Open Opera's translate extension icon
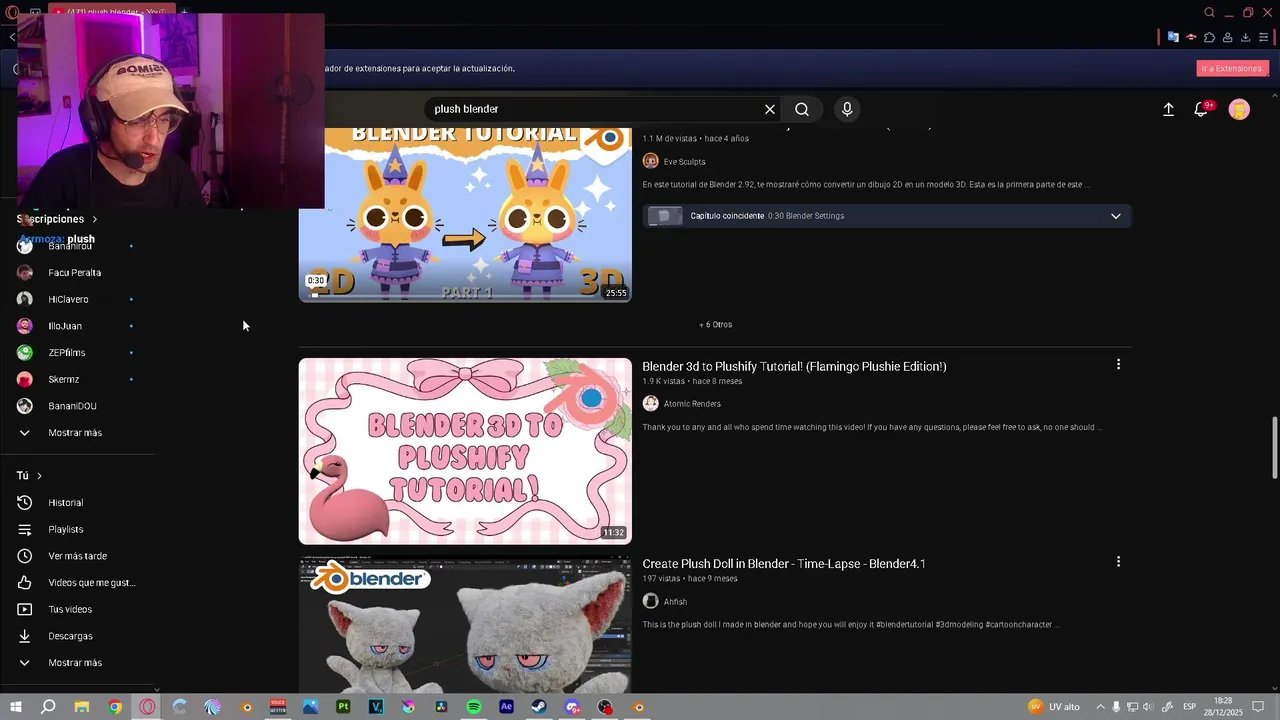 click(x=1173, y=37)
